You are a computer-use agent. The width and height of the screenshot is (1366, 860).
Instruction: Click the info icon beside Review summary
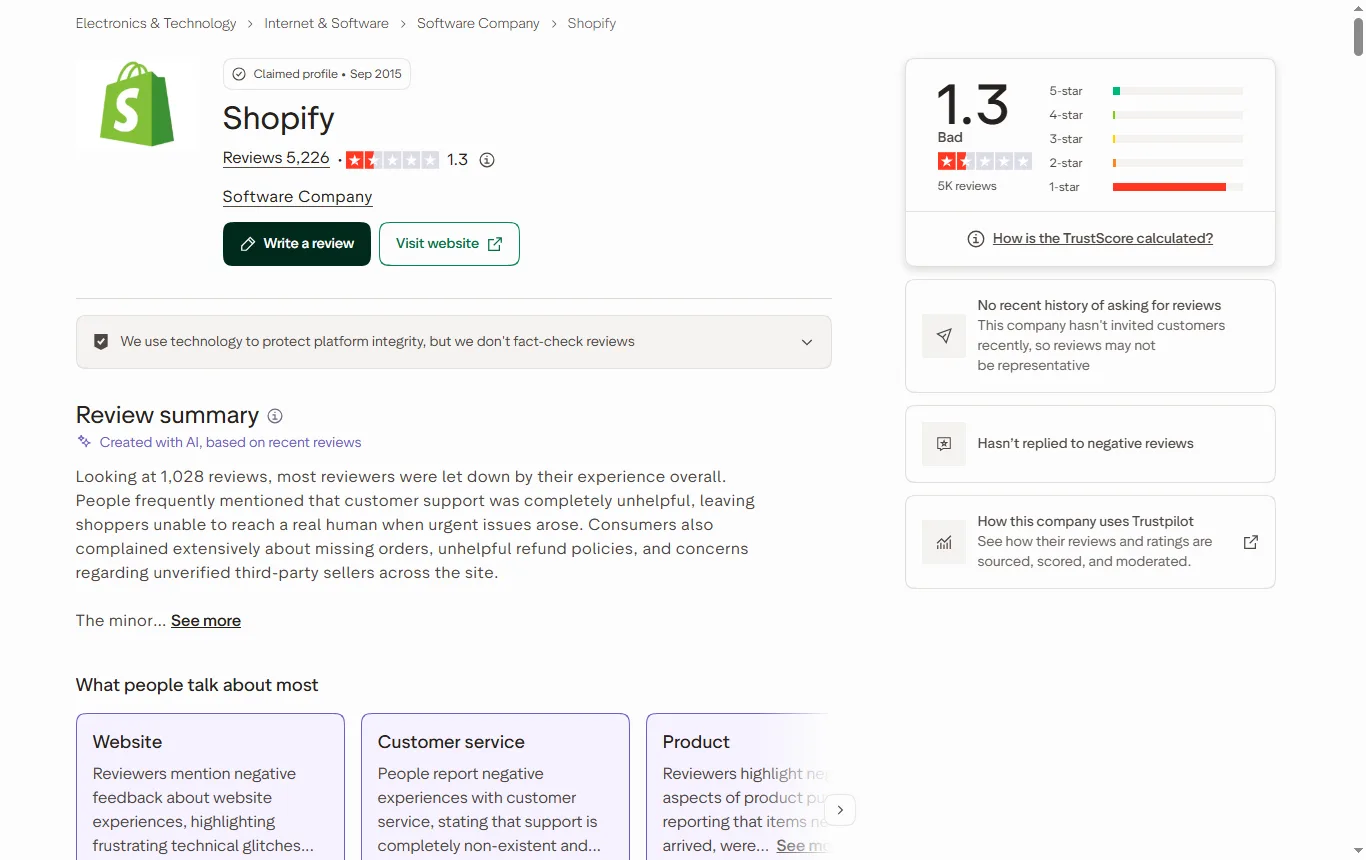pyautogui.click(x=275, y=416)
